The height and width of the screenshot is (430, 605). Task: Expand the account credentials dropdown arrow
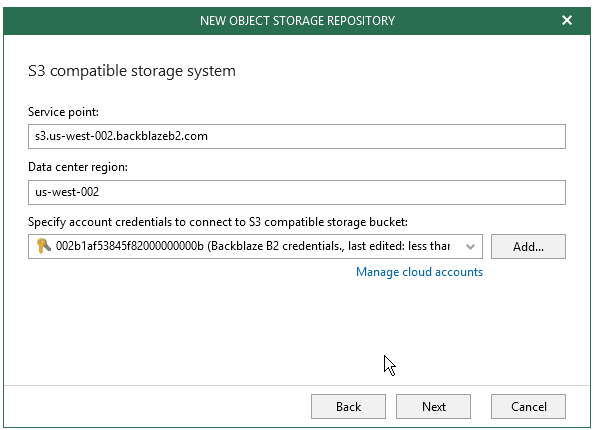470,246
